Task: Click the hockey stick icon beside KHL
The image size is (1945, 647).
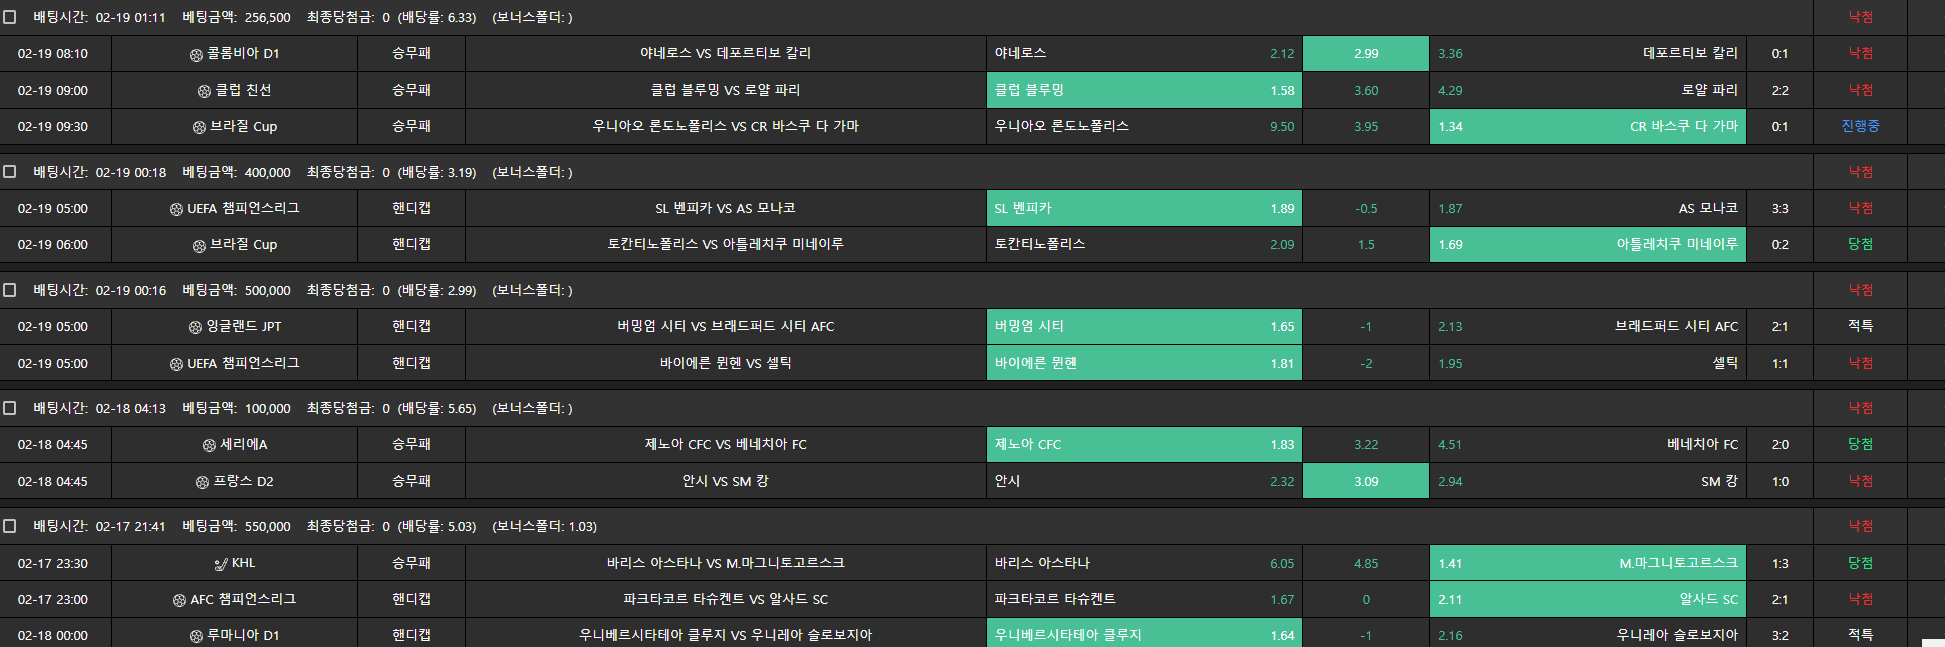Action: pos(221,564)
